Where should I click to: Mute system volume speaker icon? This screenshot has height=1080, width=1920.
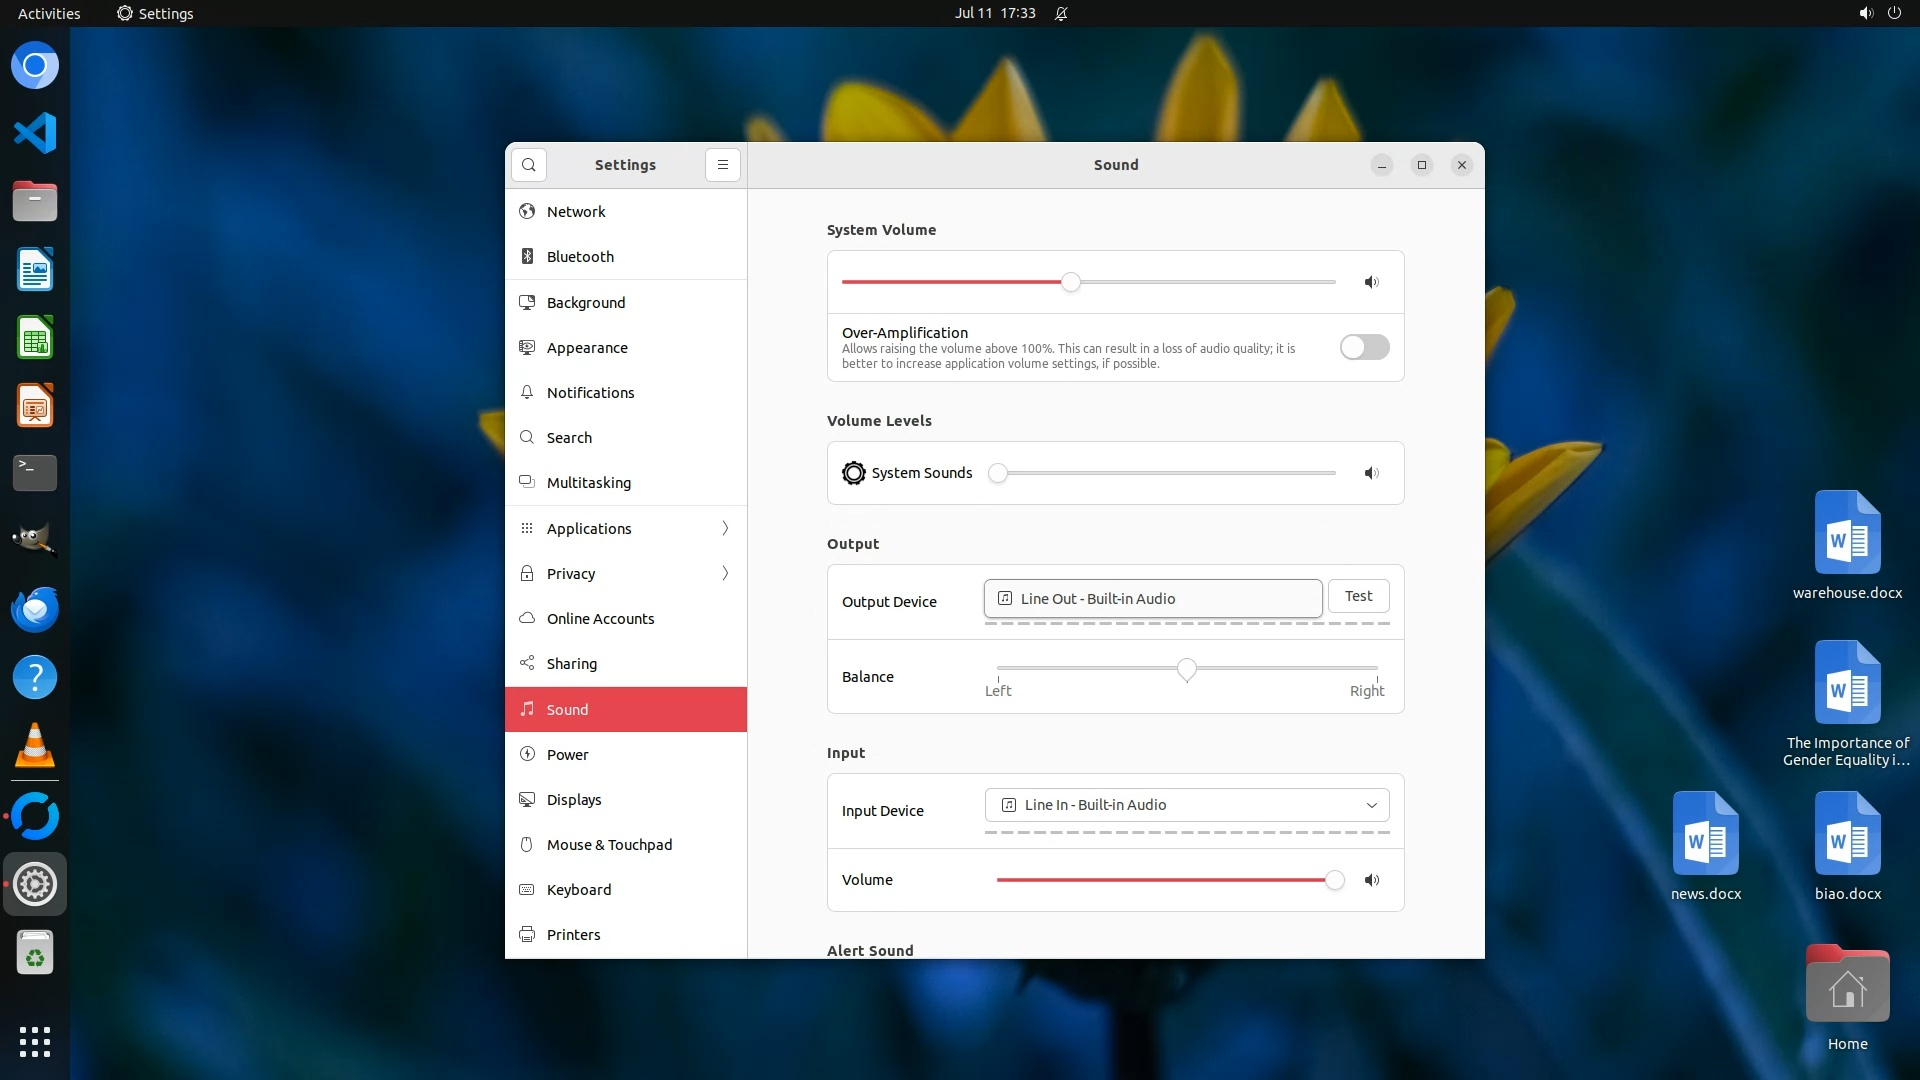[1372, 282]
